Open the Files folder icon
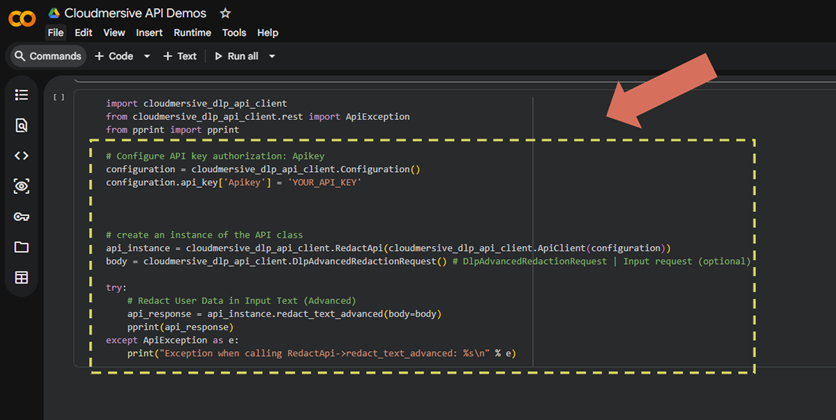836x420 pixels. 21,247
